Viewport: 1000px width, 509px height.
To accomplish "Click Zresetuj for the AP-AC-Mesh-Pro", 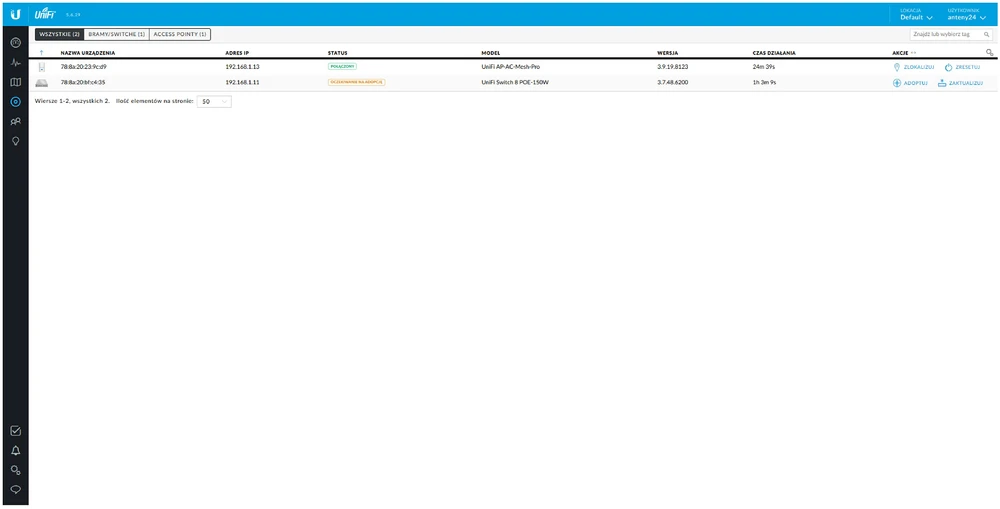I will point(962,67).
